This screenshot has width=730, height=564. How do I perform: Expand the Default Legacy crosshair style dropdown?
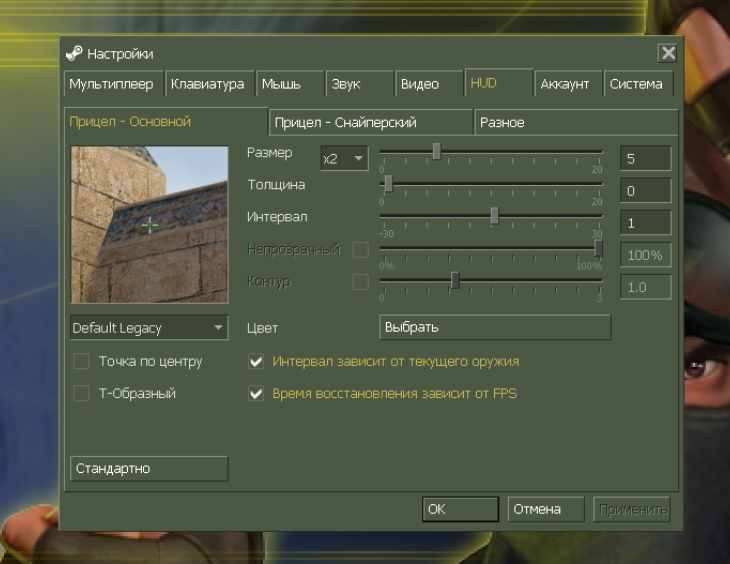tap(149, 327)
